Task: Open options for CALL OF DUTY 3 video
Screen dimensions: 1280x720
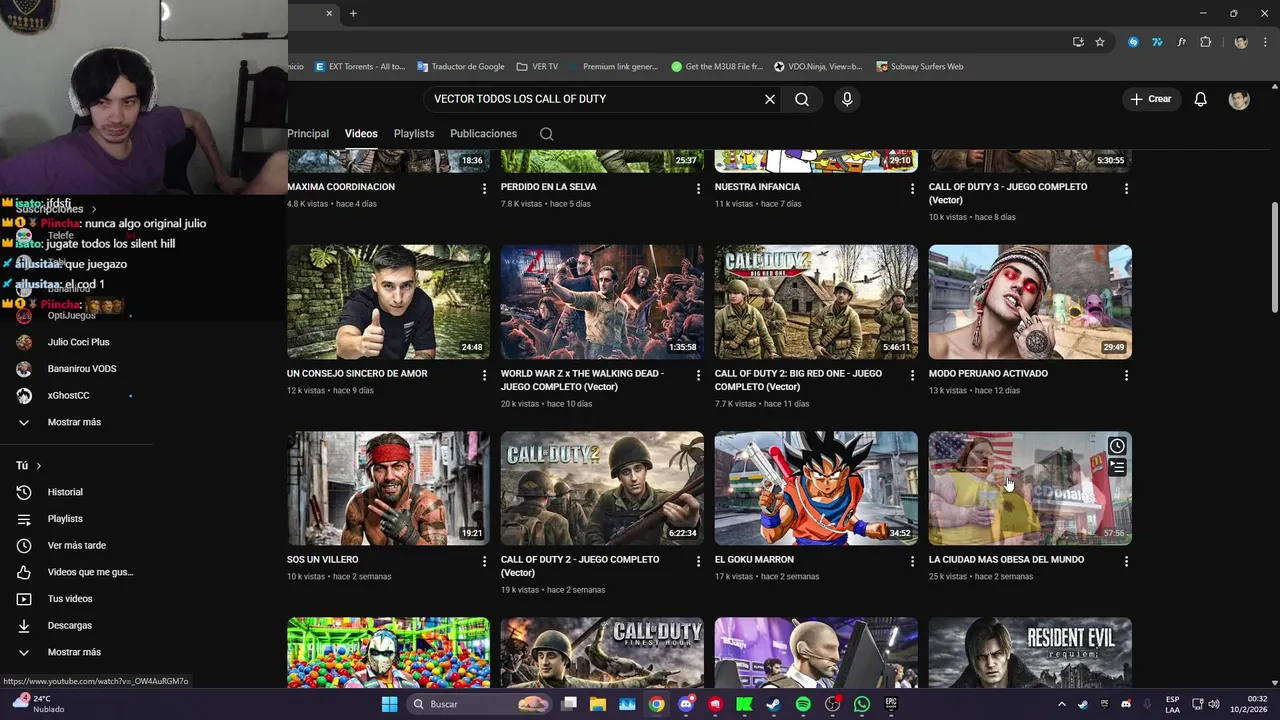Action: (1126, 188)
